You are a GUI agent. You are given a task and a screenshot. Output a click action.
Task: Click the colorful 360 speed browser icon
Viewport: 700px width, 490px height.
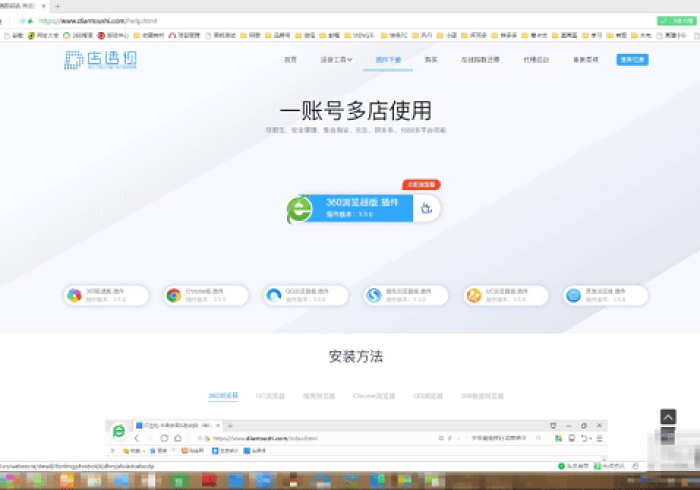coord(74,295)
